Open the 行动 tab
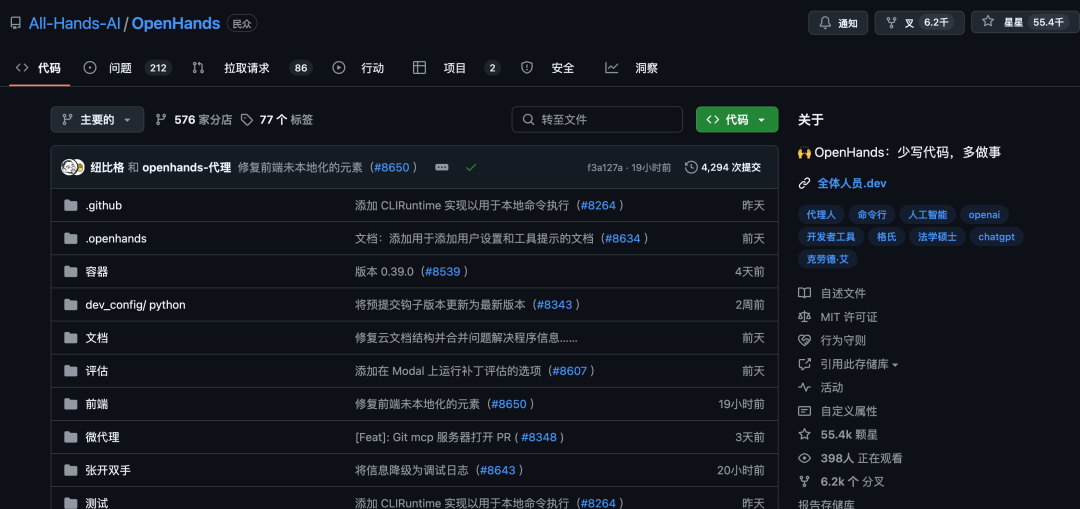This screenshot has height=509, width=1080. pyautogui.click(x=358, y=67)
